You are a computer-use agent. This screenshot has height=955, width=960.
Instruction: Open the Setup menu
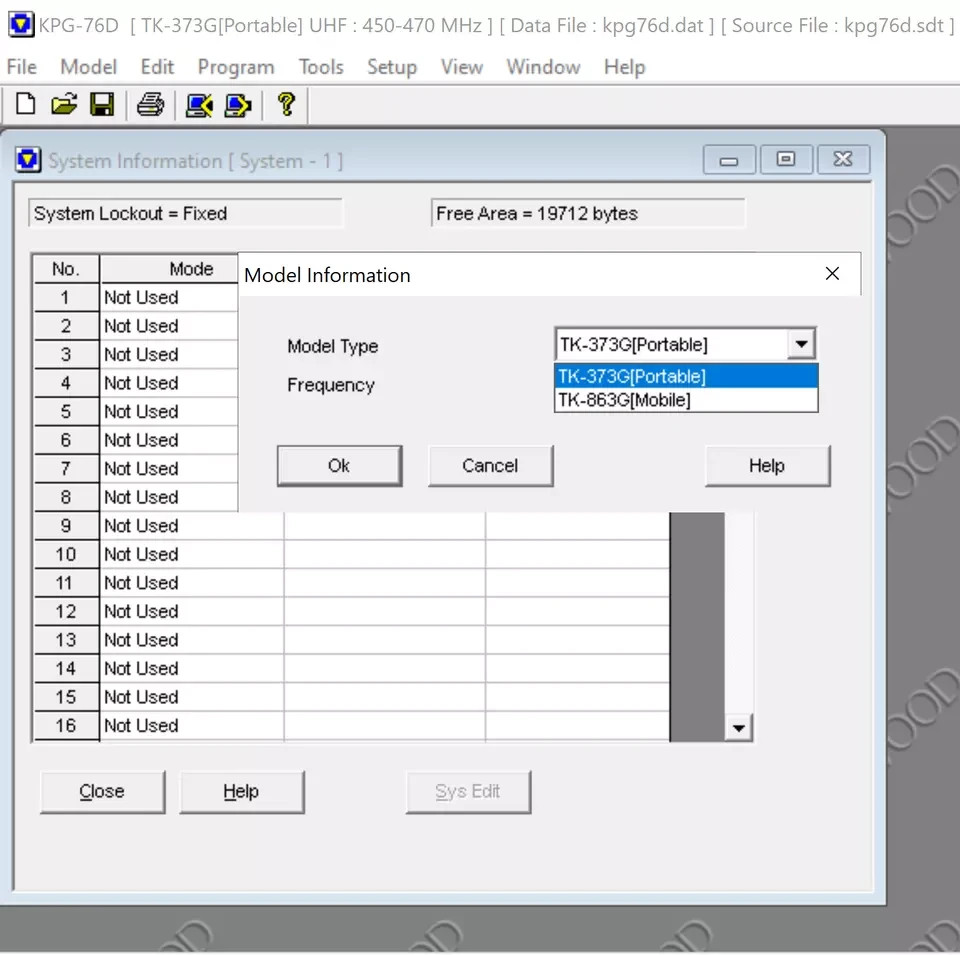(x=391, y=67)
